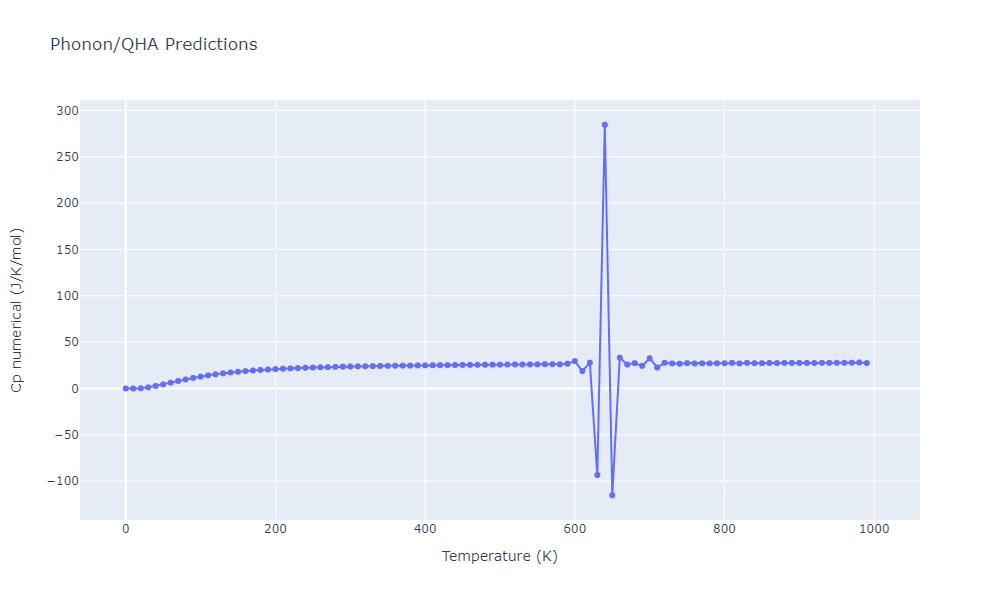The height and width of the screenshot is (600, 1000).
Task: Click the data point near −93 before the peak
Action: click(x=597, y=475)
